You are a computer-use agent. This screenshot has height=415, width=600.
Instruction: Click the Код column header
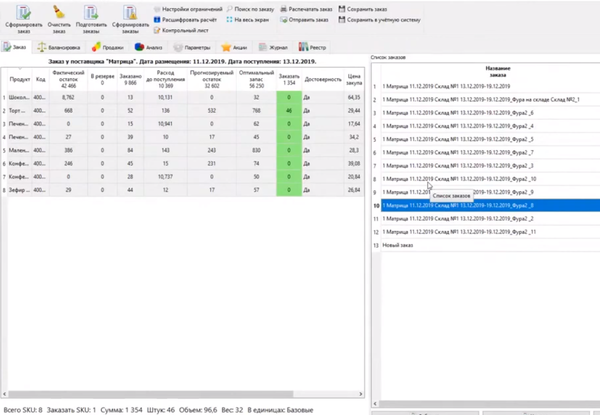click(41, 79)
